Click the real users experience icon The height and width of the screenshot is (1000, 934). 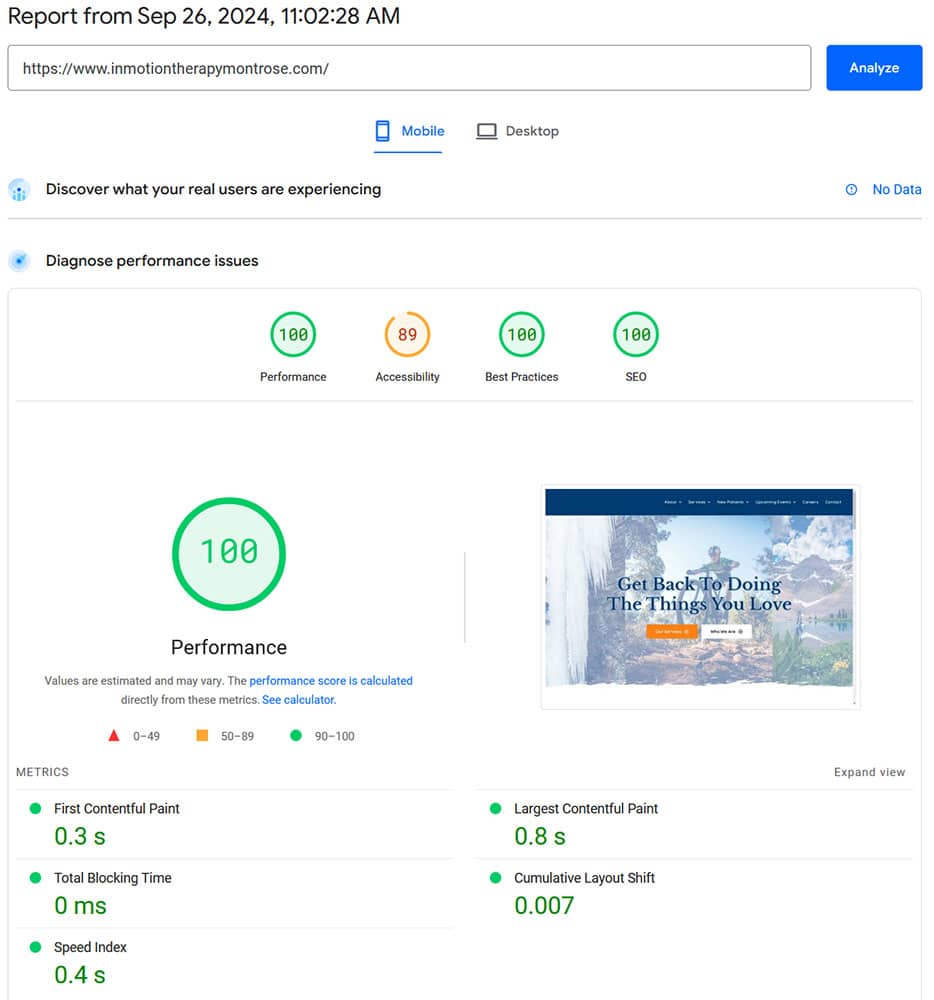click(19, 189)
